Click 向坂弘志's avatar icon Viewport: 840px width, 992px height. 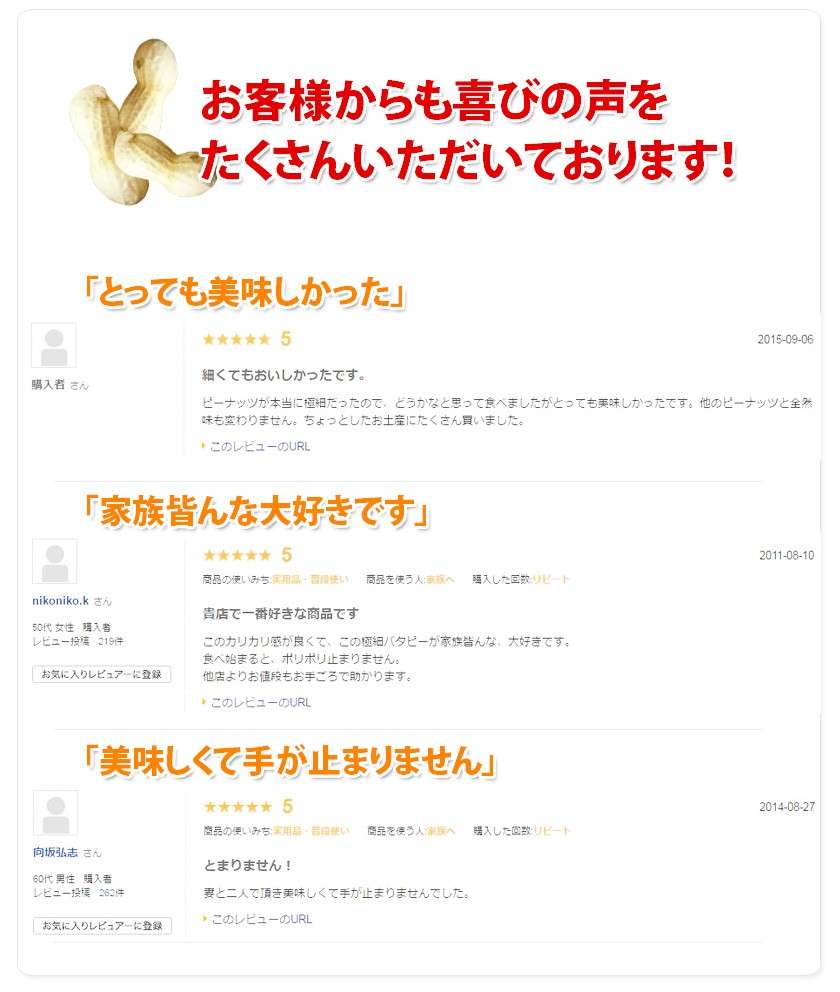(x=56, y=813)
